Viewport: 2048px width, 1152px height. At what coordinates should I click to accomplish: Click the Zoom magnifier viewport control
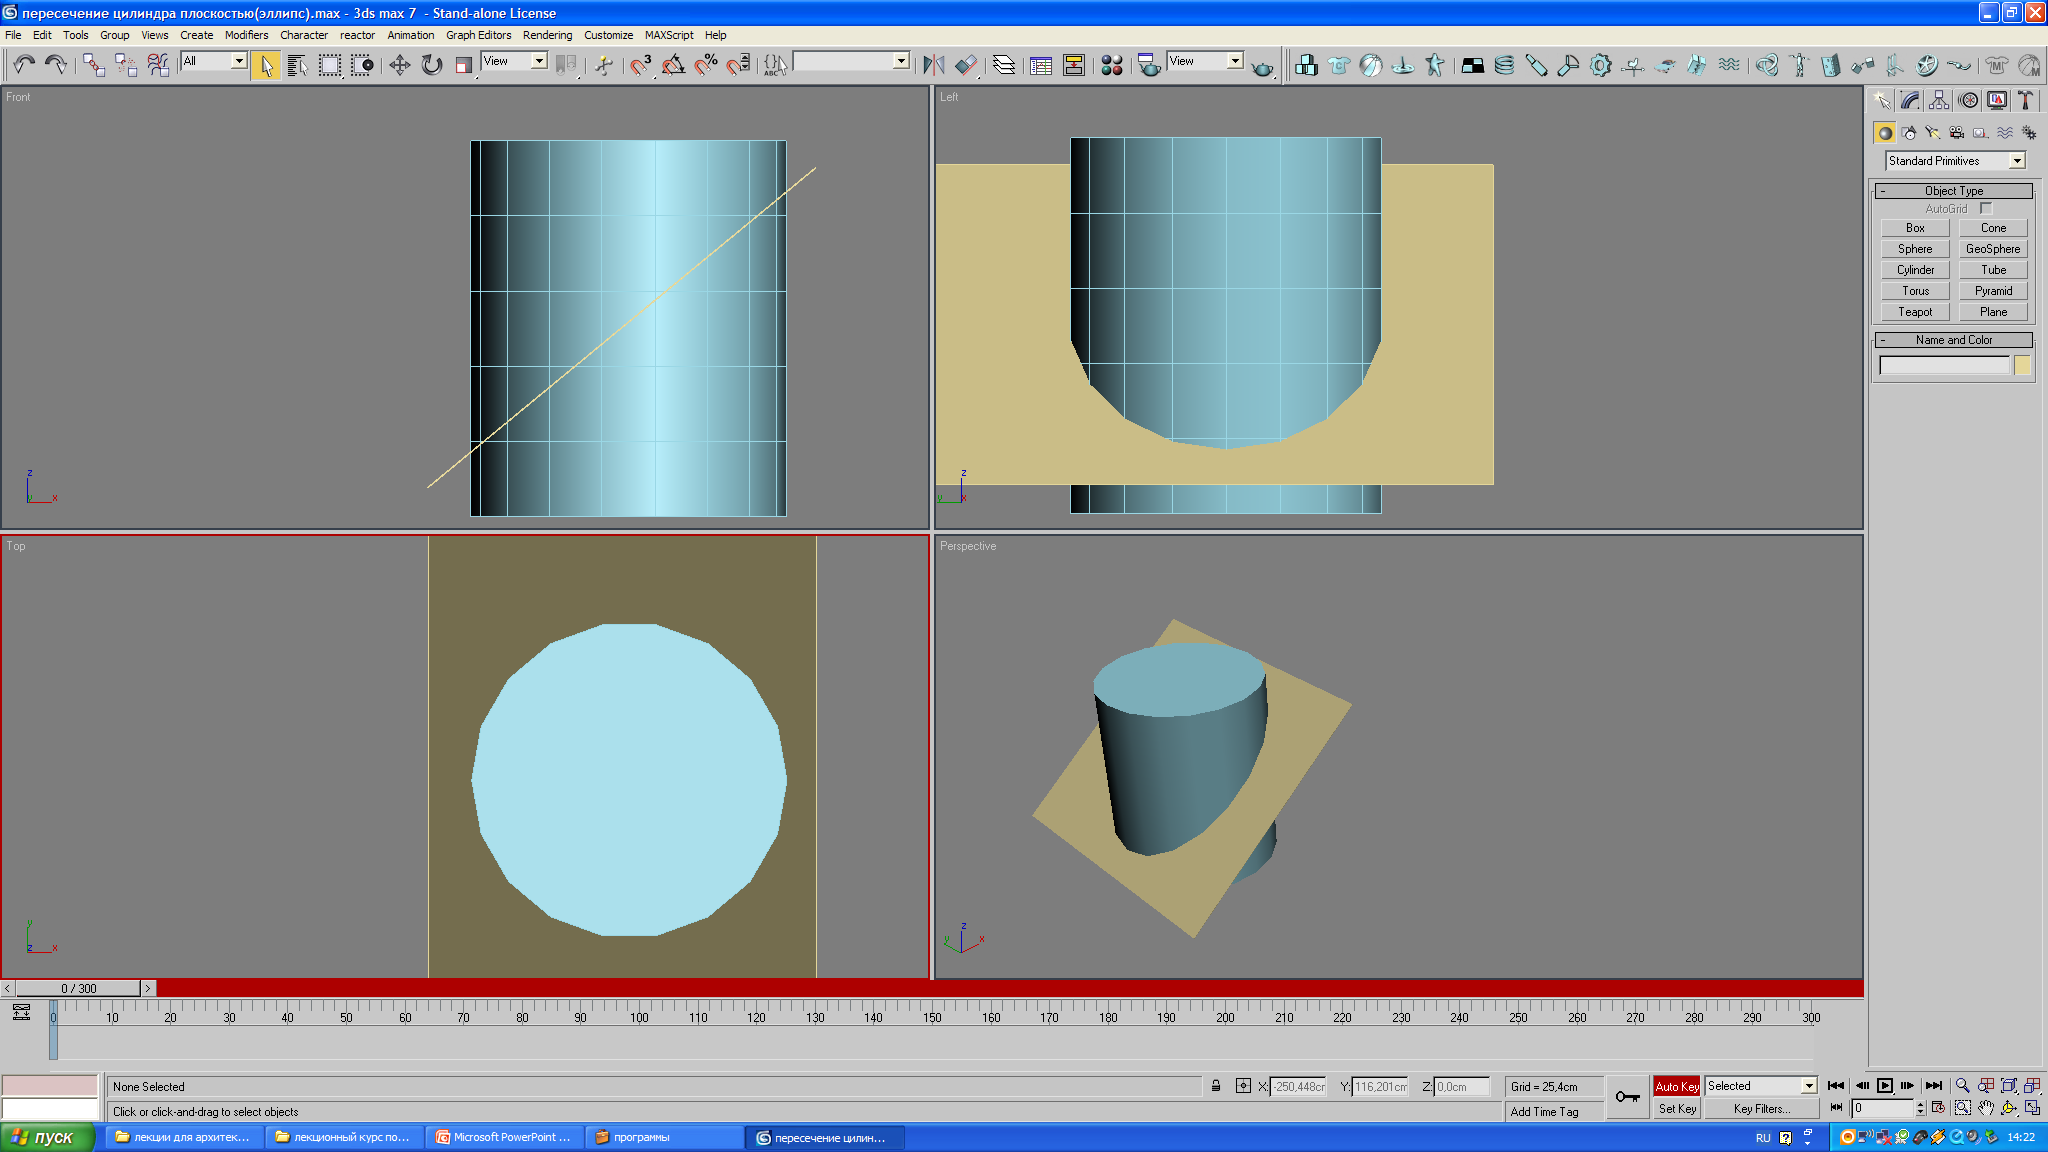(1962, 1086)
